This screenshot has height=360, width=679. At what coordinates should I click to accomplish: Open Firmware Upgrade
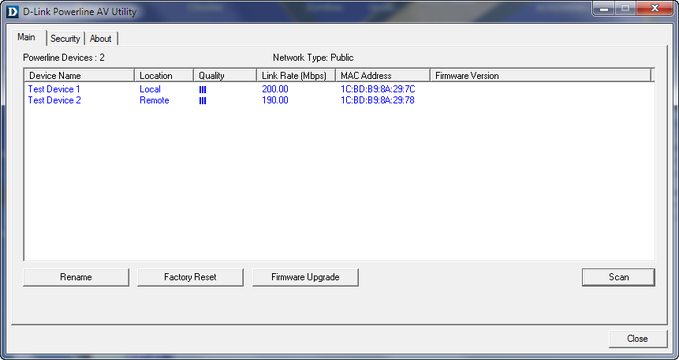(305, 277)
